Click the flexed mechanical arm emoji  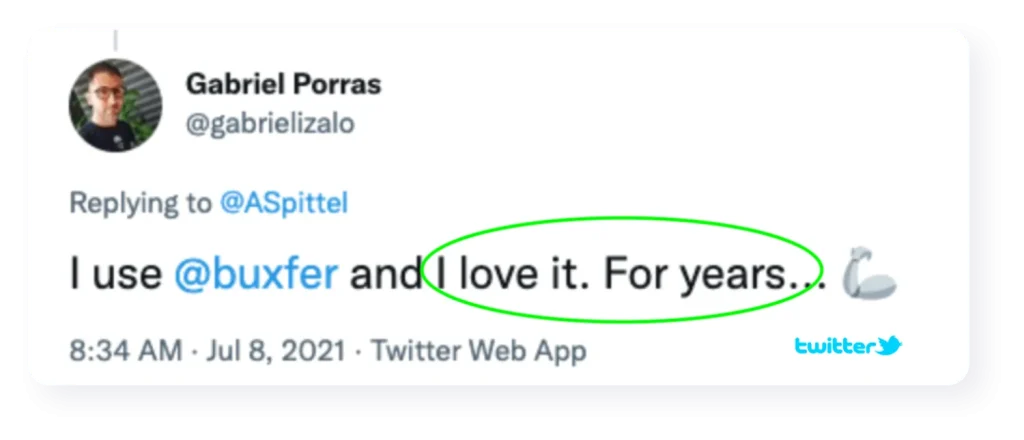869,272
